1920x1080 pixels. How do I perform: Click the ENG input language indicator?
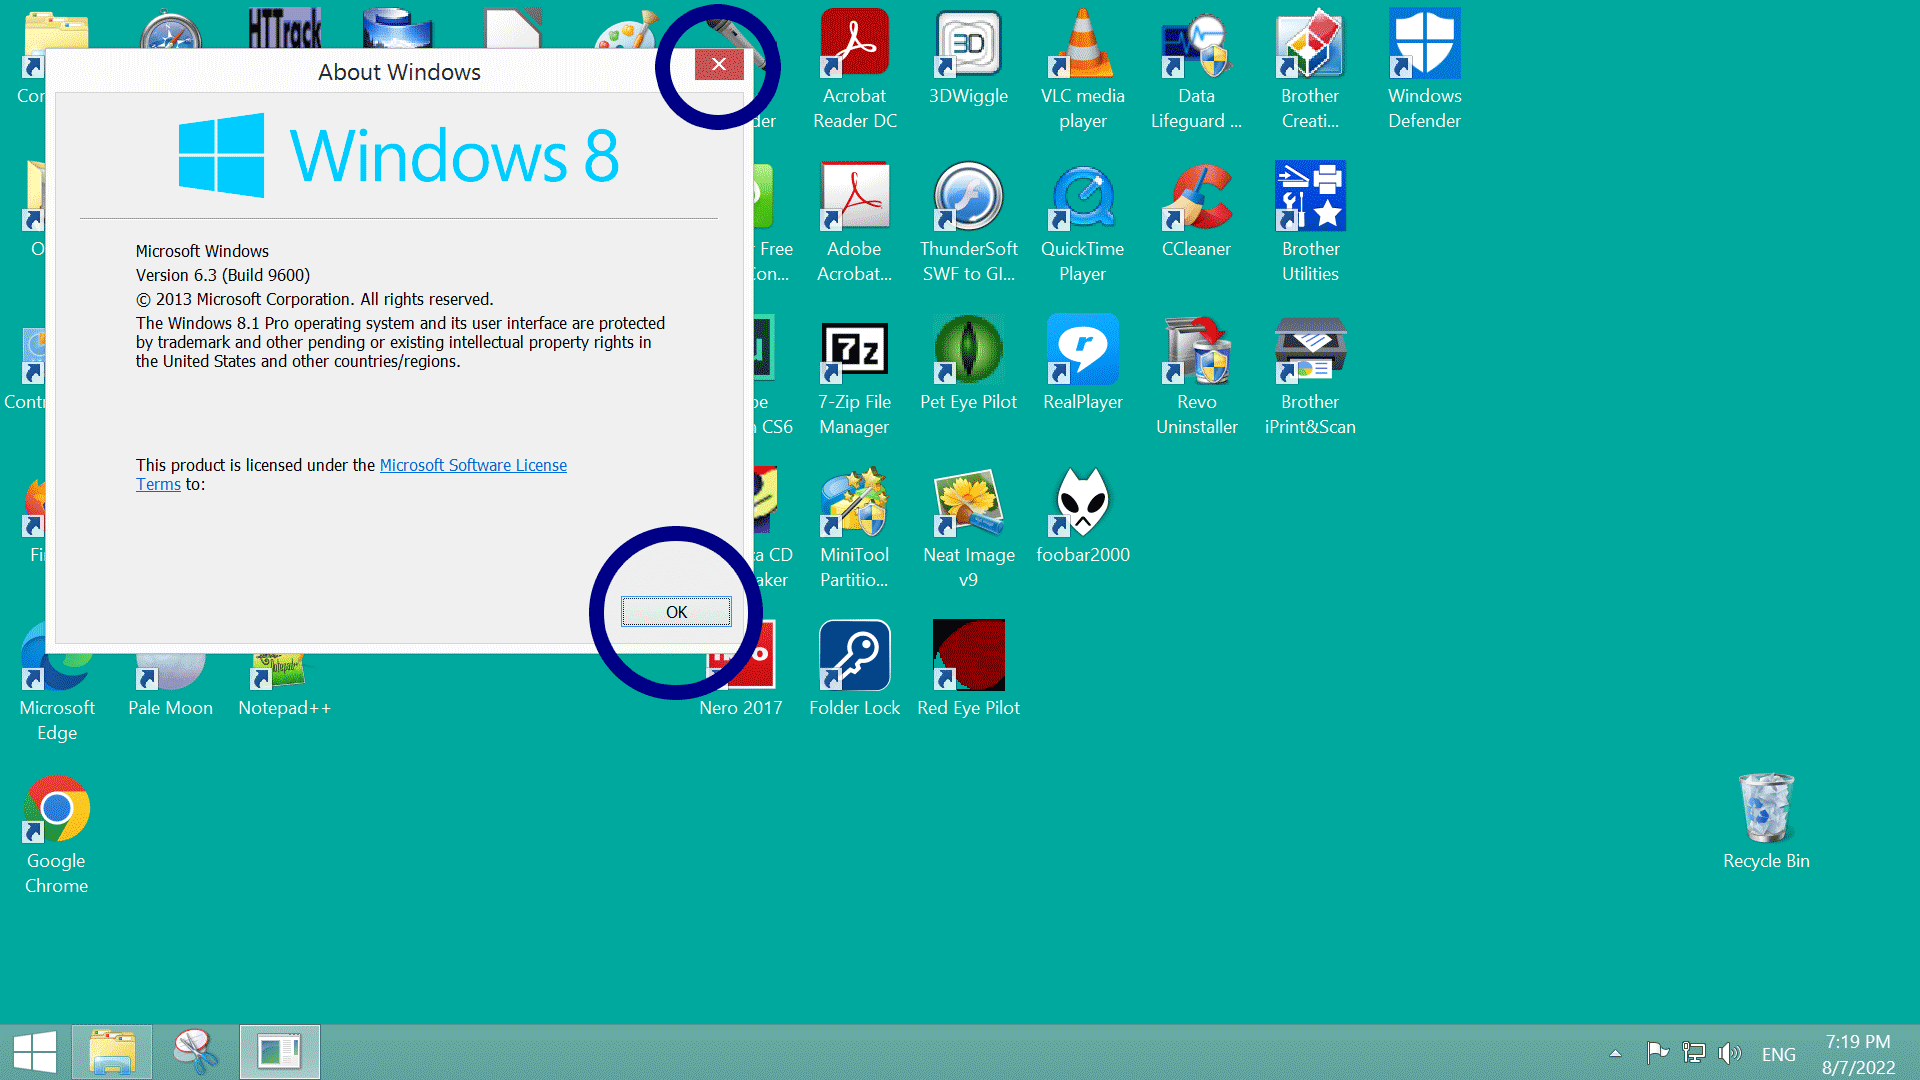pos(1779,1054)
